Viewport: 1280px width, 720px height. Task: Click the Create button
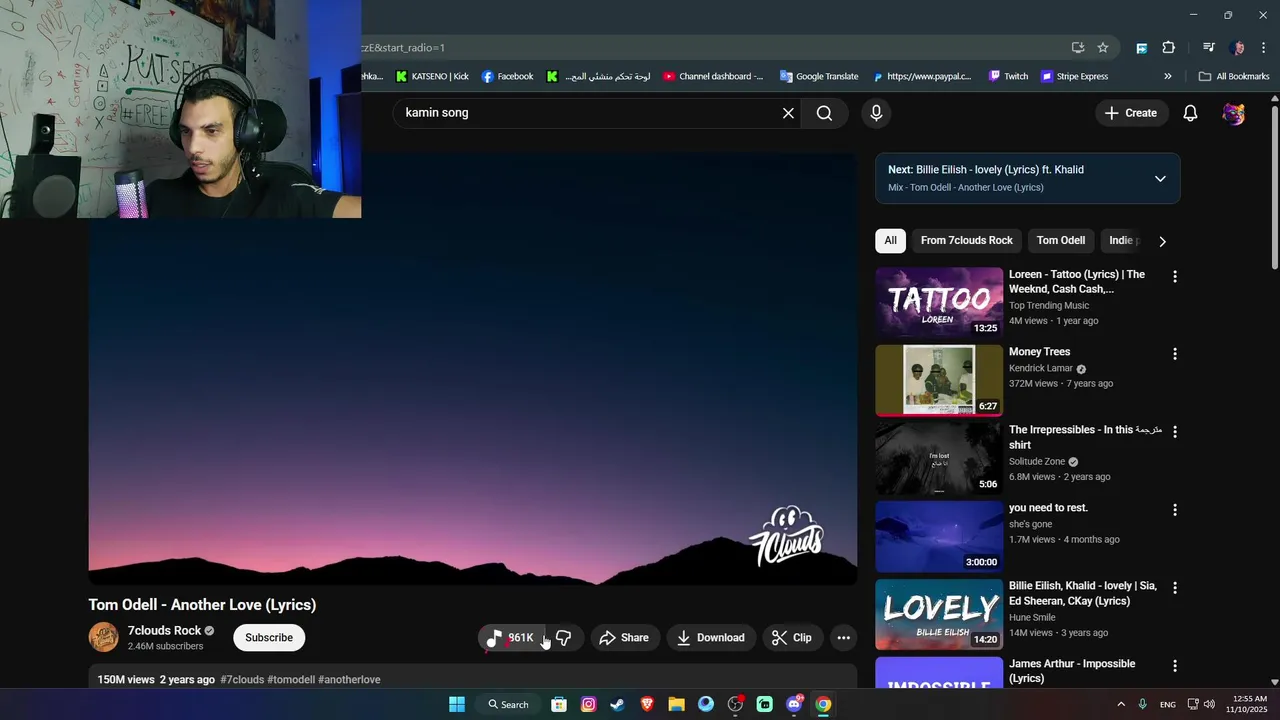coord(1131,113)
